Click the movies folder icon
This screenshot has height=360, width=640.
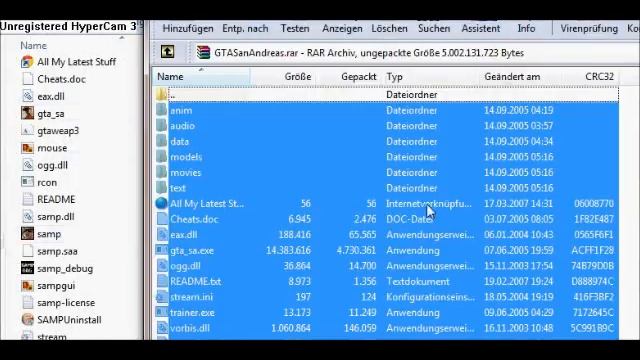(162, 172)
